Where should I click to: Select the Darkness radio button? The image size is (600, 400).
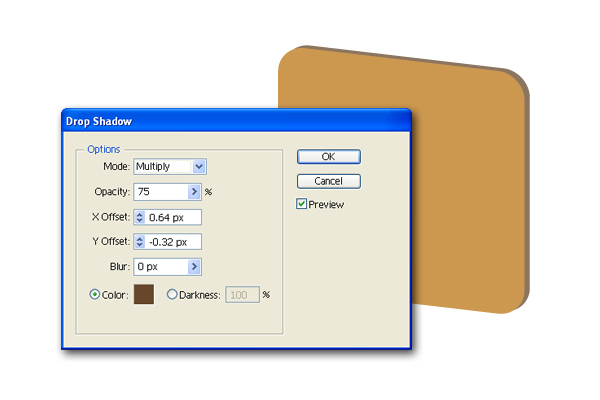(172, 294)
